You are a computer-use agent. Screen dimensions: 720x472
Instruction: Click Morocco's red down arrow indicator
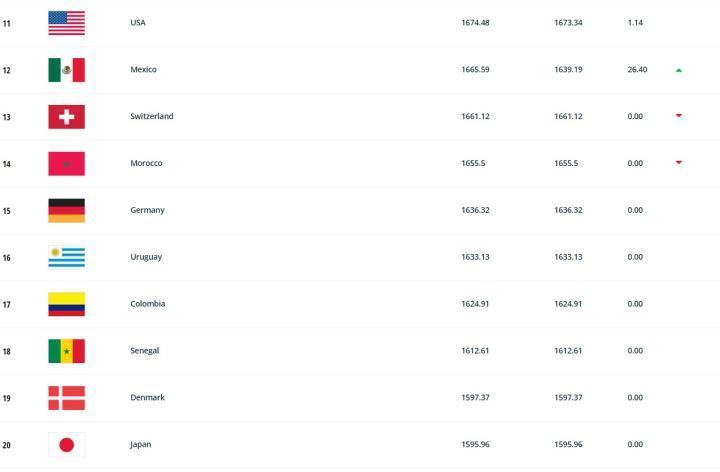click(679, 163)
